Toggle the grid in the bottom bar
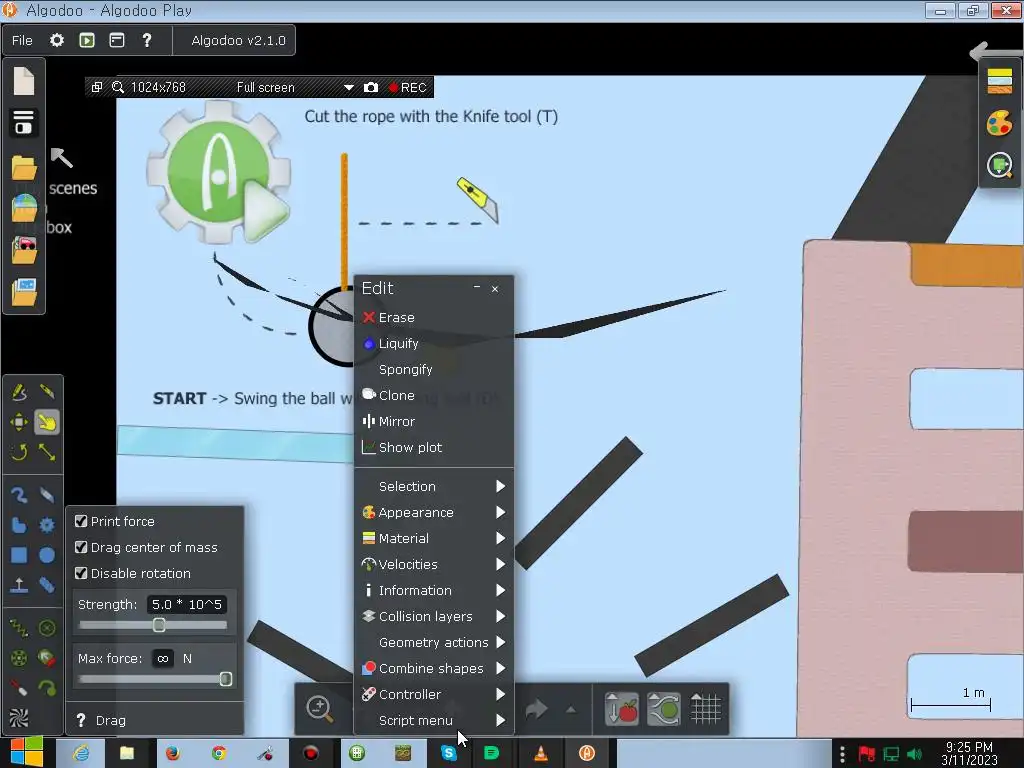This screenshot has width=1024, height=768. pyautogui.click(x=705, y=709)
